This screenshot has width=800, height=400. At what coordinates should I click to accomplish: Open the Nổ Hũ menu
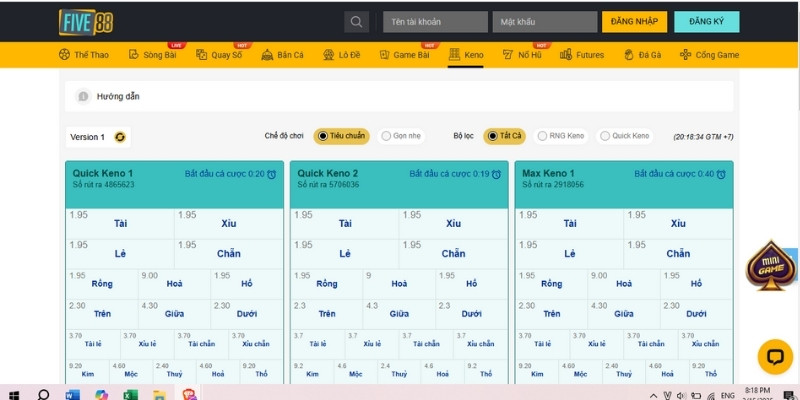tap(522, 55)
